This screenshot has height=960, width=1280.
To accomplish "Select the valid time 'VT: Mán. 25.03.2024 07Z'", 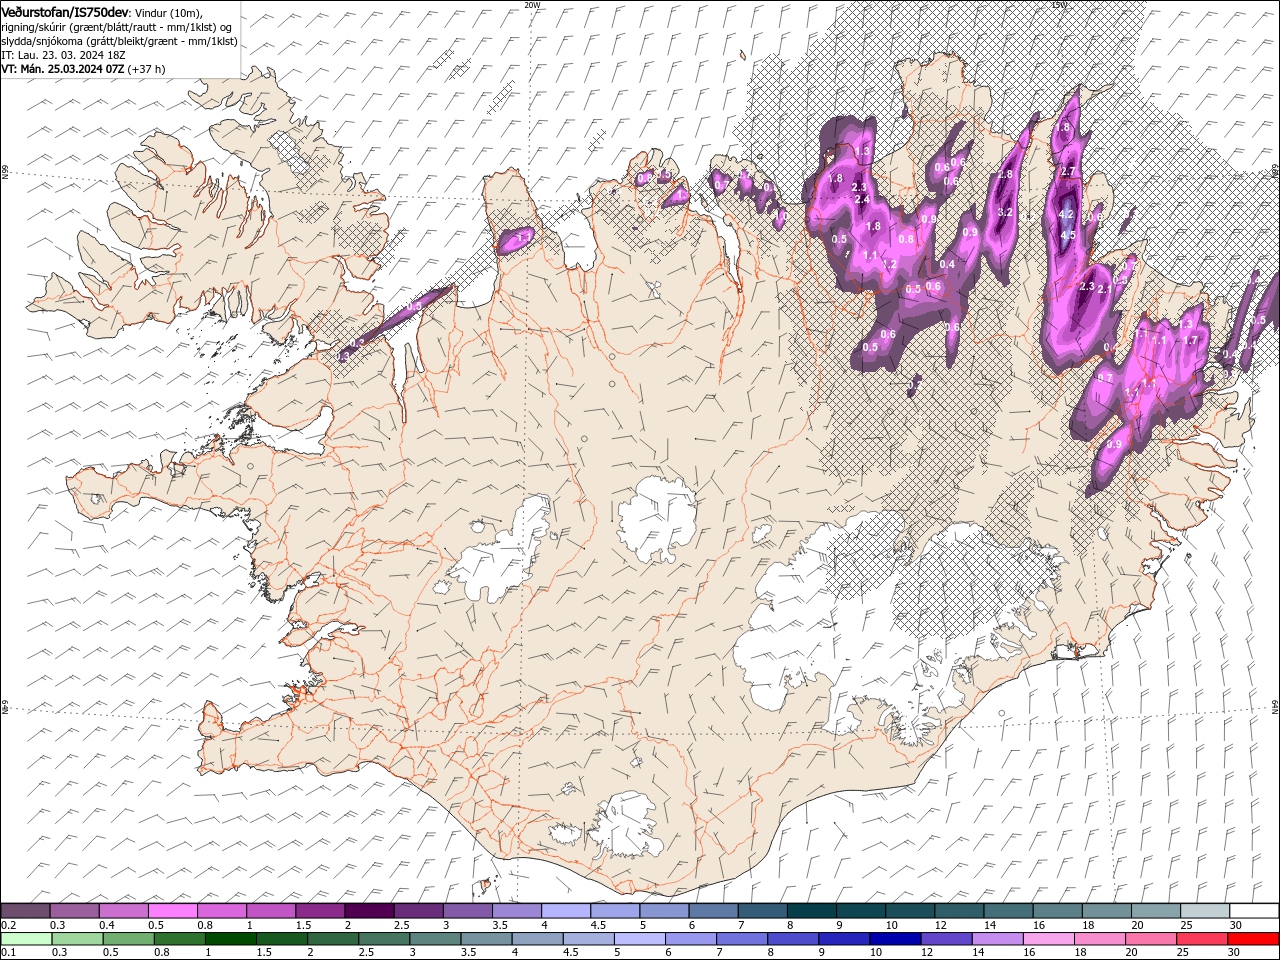I will click(x=62, y=69).
